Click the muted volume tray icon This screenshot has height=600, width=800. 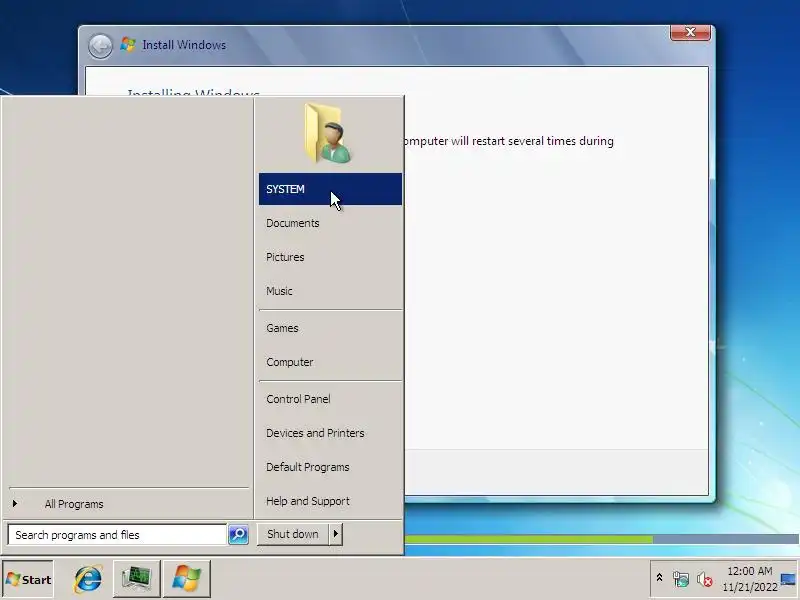tap(705, 579)
